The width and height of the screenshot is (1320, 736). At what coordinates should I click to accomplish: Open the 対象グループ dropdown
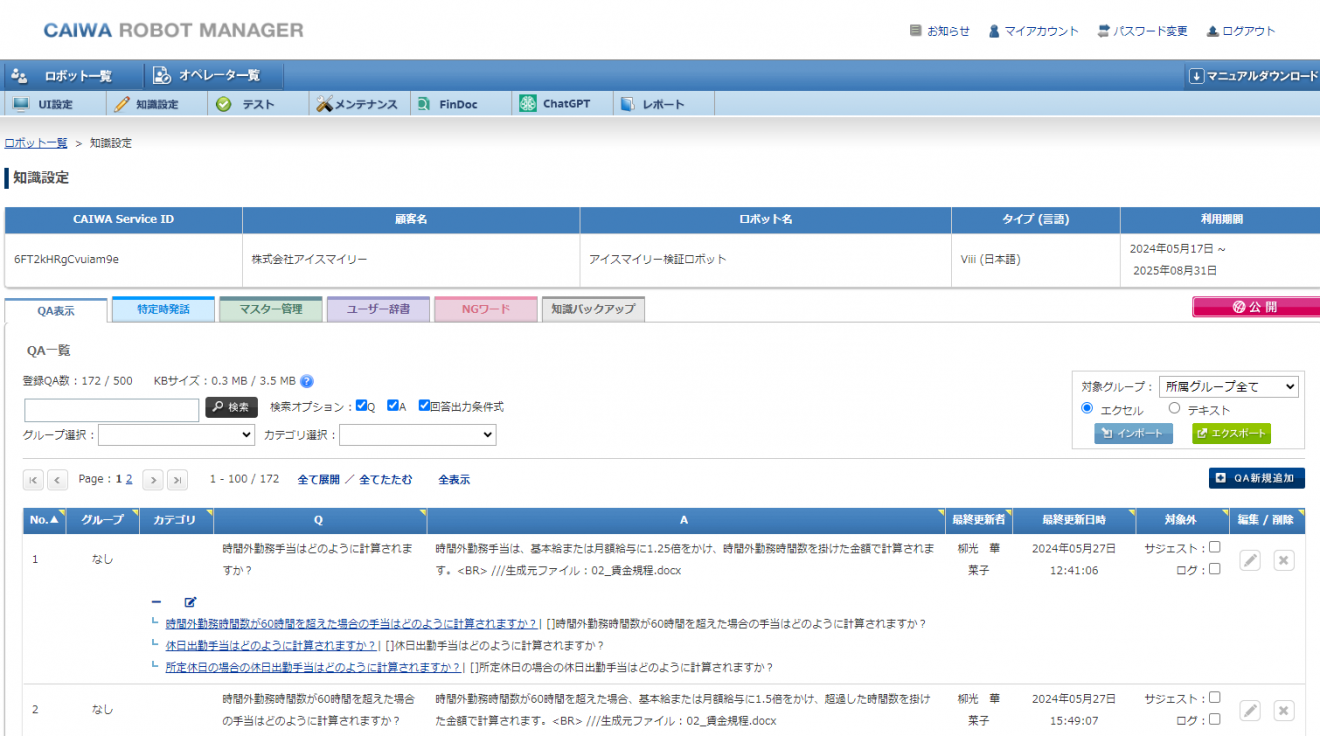[1228, 386]
